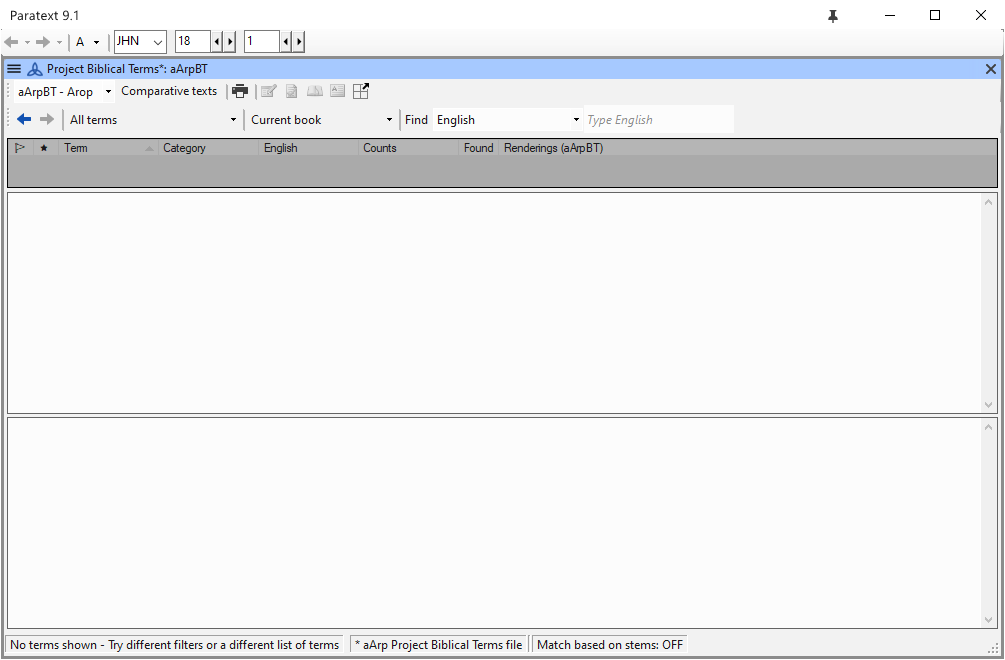Click the grid layout pop-out icon
Image resolution: width=1005 pixels, height=660 pixels.
[361, 91]
